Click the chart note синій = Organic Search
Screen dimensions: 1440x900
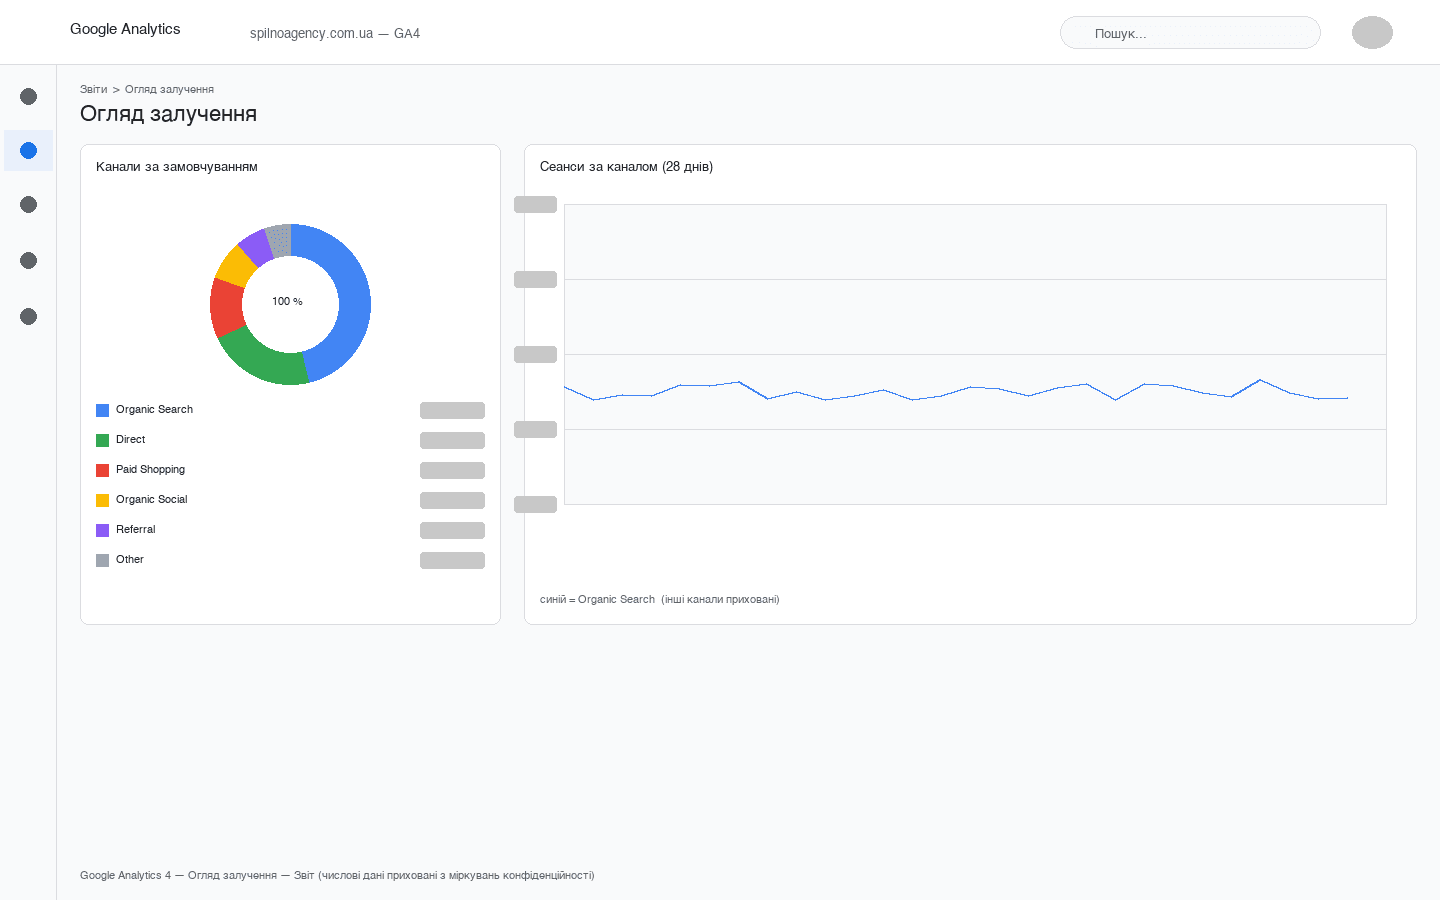click(597, 599)
